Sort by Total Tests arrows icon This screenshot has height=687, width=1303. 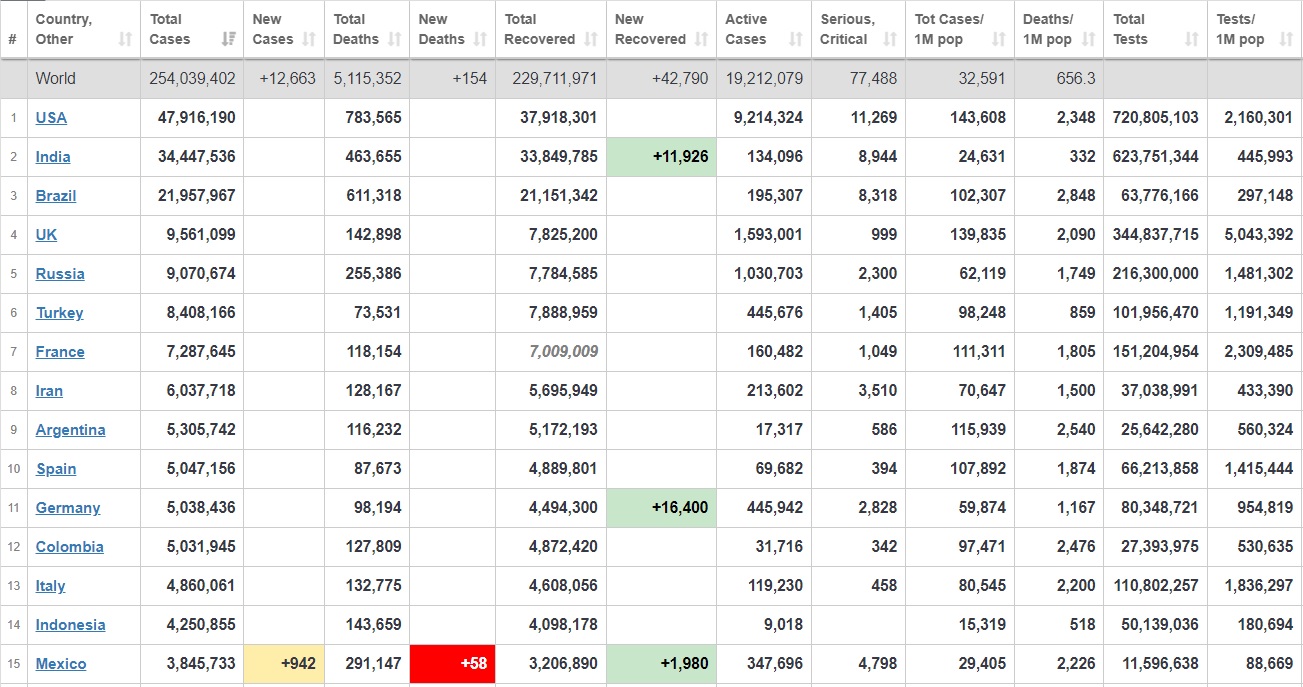tap(1191, 40)
